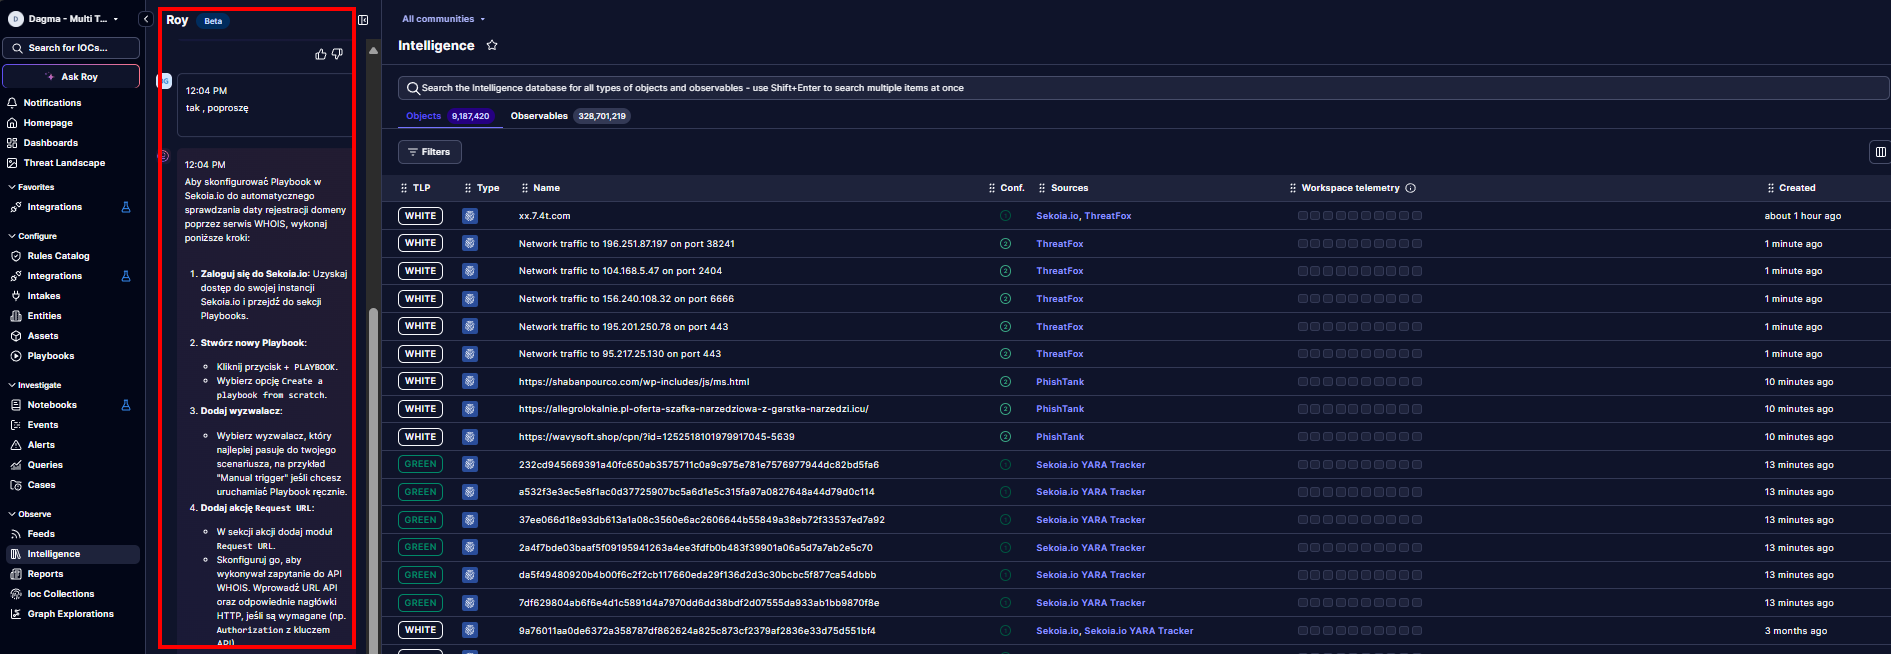Click the thumbs down feedback icon

[337, 54]
